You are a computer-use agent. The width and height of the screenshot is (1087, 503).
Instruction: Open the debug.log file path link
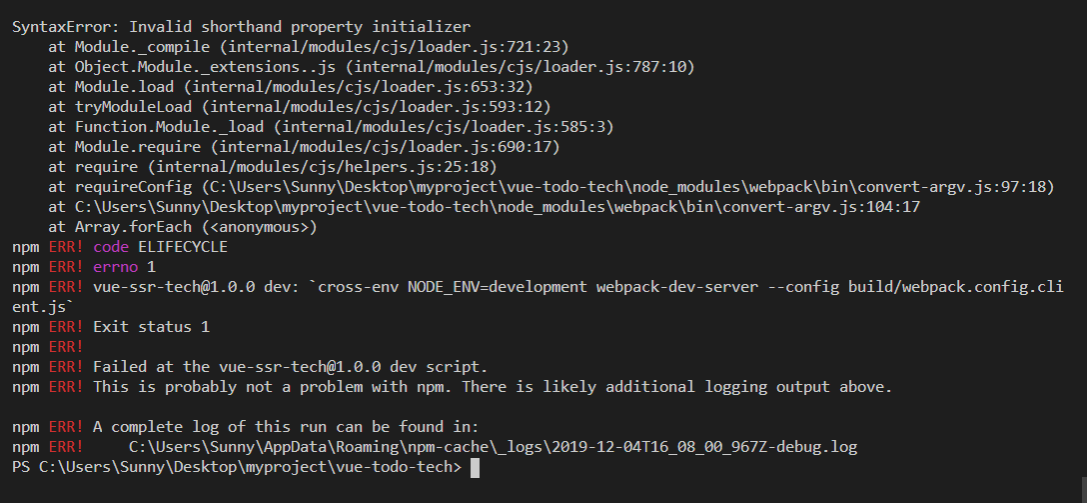coord(493,447)
